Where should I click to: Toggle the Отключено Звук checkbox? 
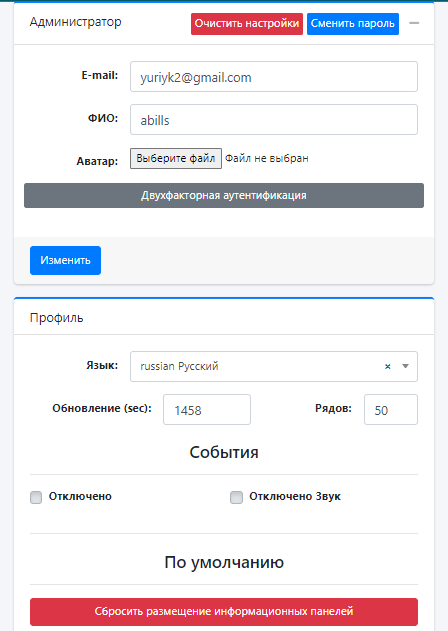pos(236,497)
